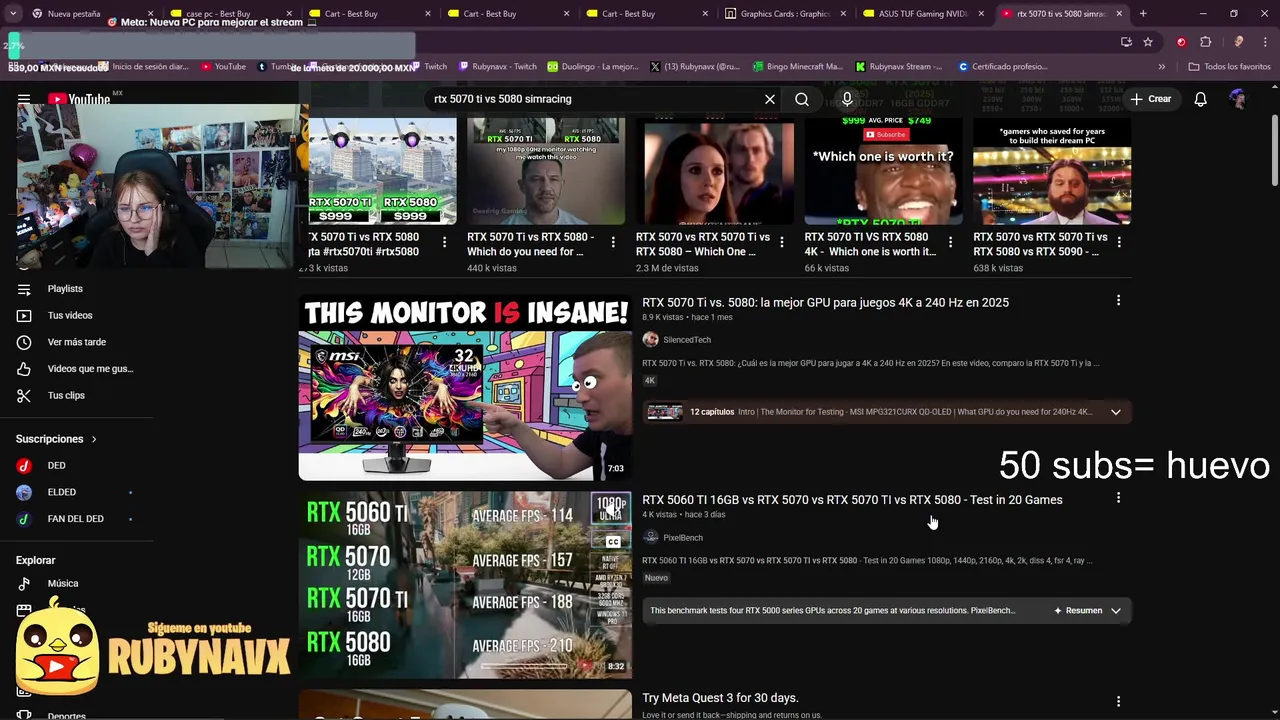Open the Certificado profesio... bookmark

coord(1002,67)
